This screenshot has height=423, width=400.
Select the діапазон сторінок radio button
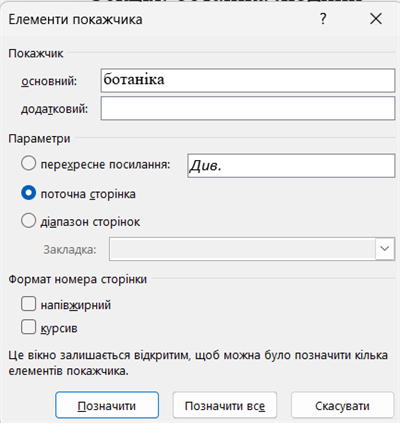[28, 221]
